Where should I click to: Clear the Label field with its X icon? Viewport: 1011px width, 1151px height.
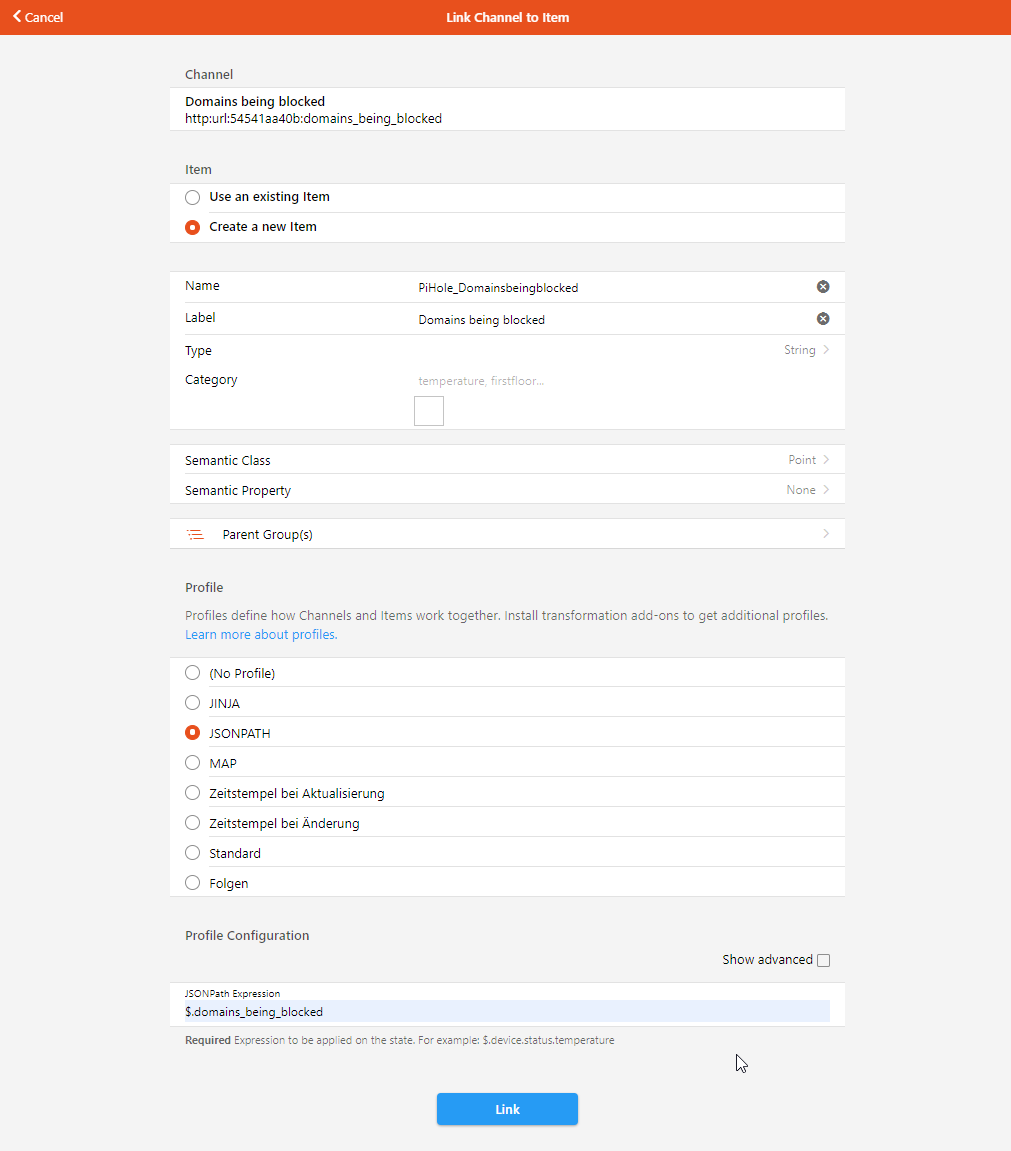coord(823,319)
